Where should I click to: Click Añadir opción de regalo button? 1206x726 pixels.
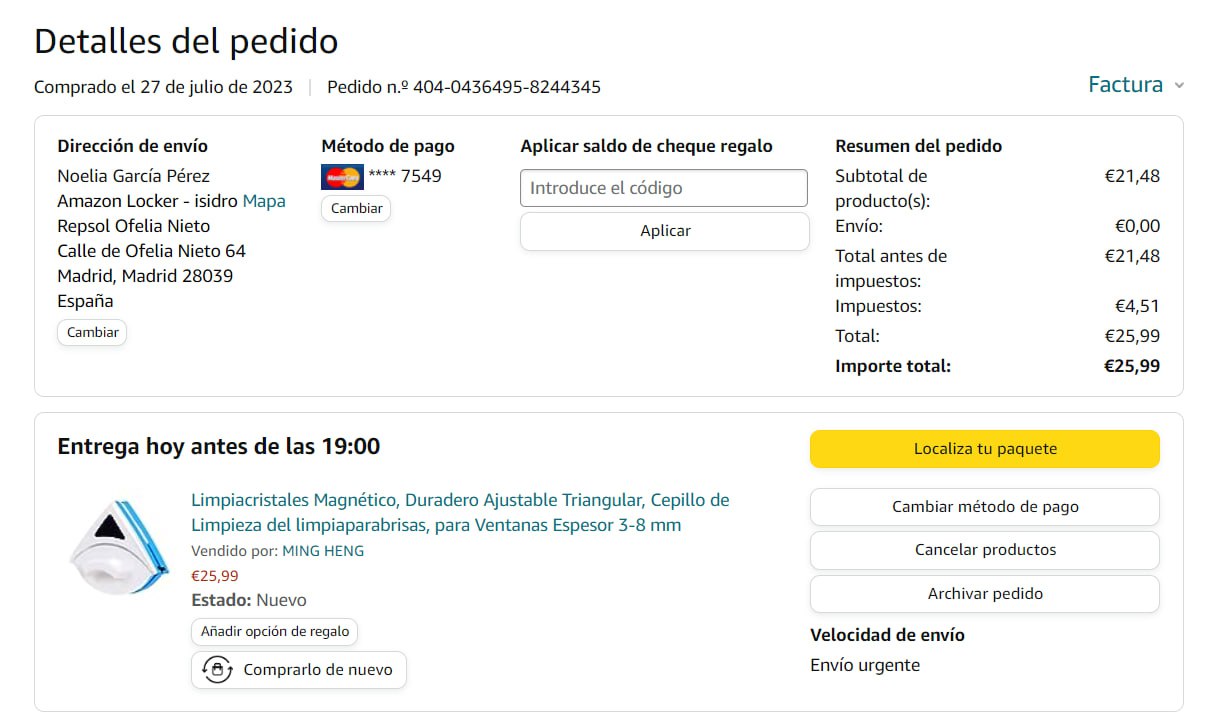tap(275, 632)
